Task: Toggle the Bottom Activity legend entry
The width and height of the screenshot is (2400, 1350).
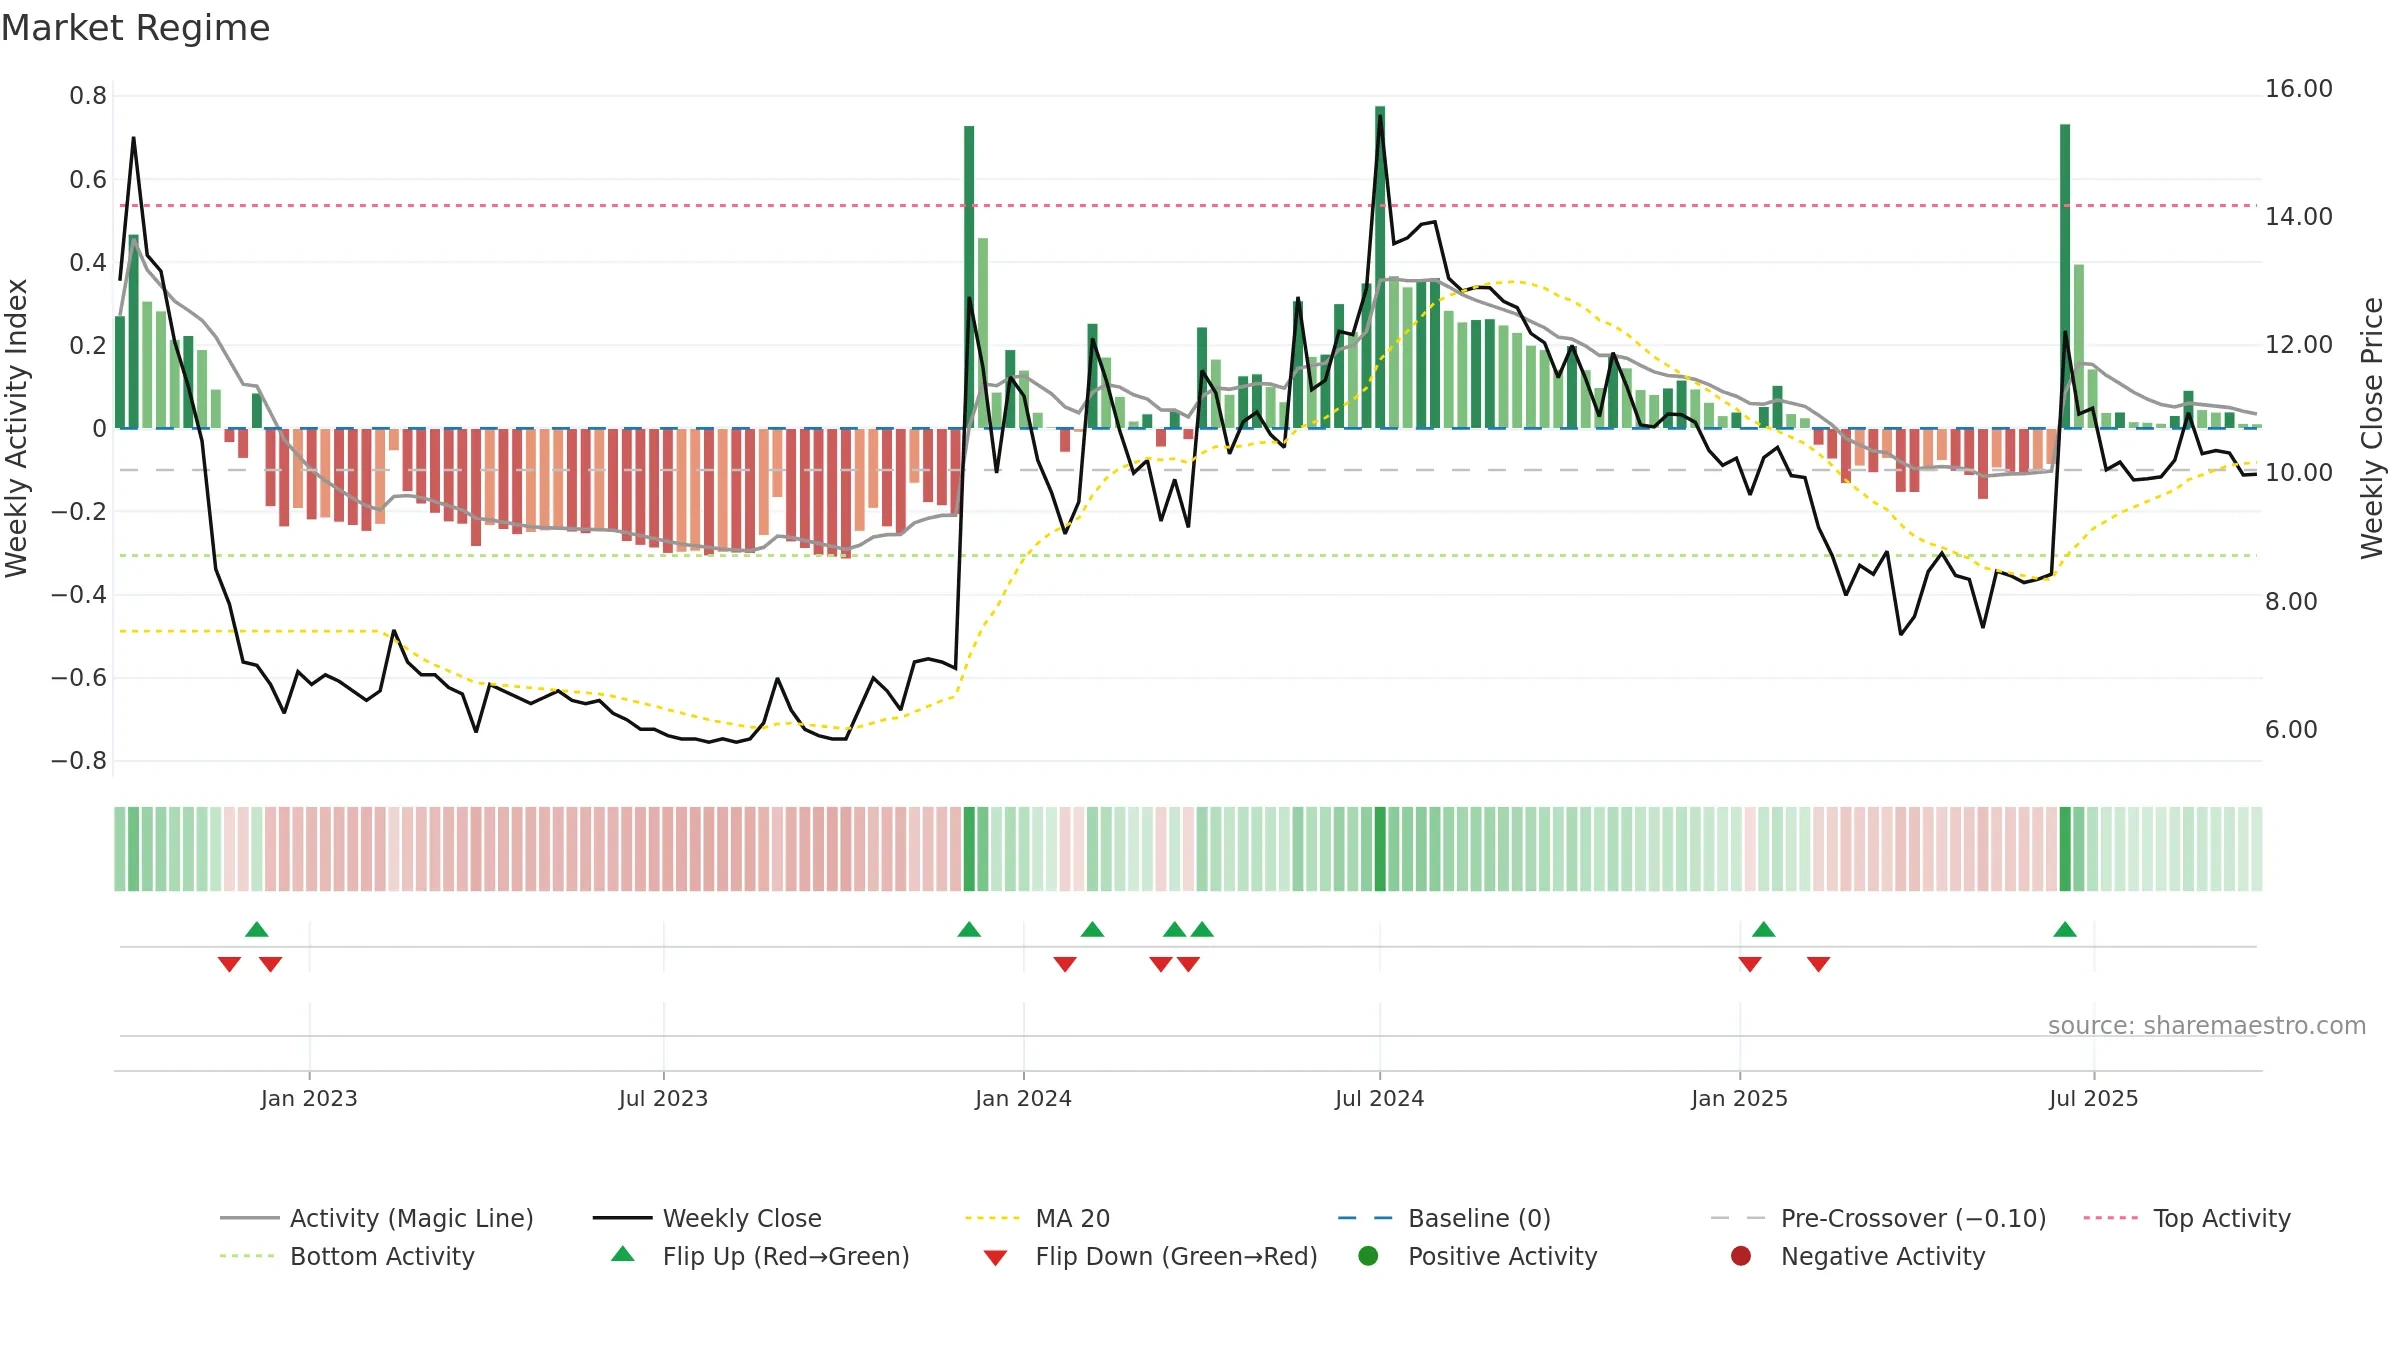Action: 347,1256
